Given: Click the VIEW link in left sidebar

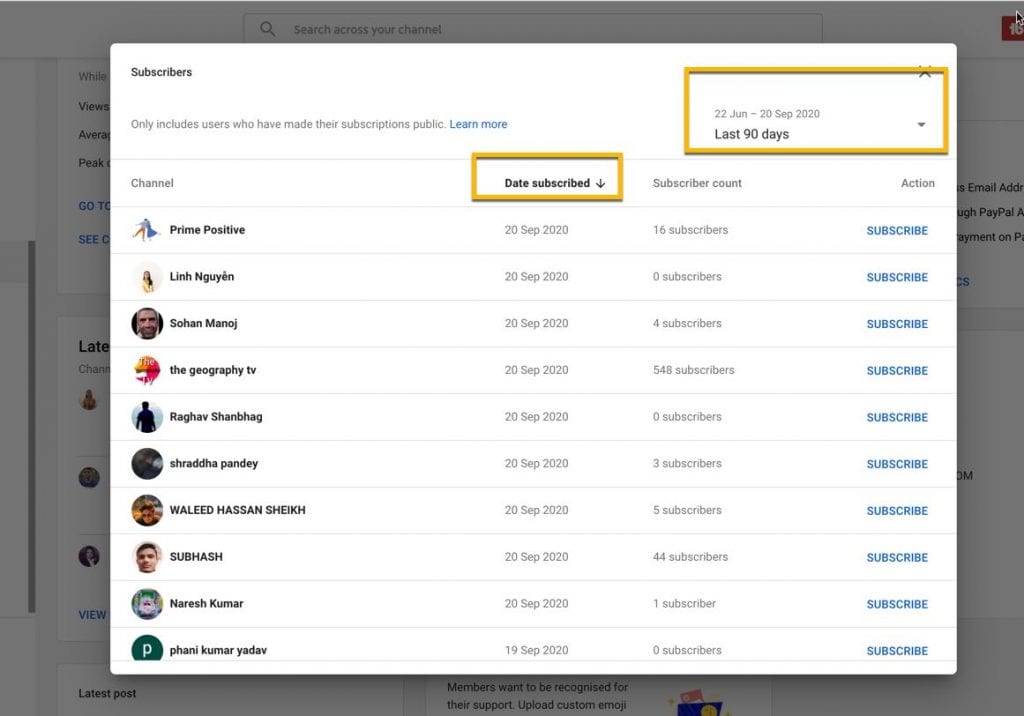Looking at the screenshot, I should (91, 614).
